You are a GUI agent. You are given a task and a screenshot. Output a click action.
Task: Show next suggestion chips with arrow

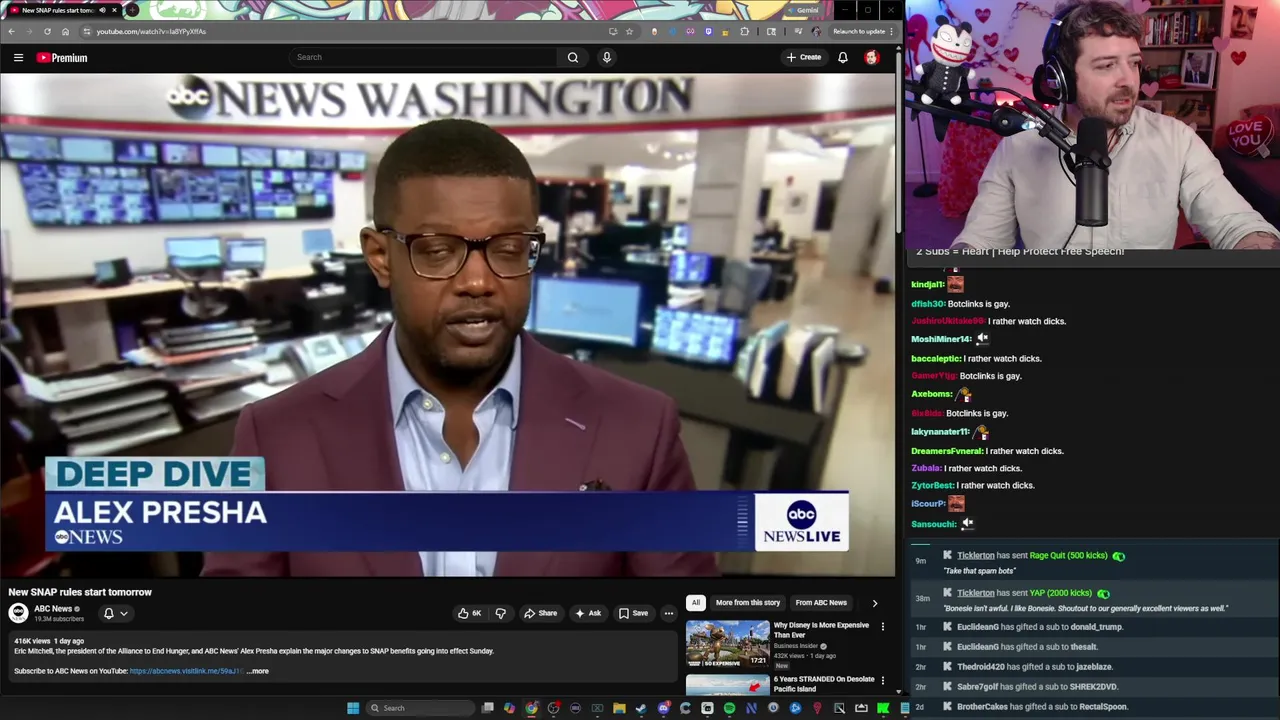coord(875,603)
